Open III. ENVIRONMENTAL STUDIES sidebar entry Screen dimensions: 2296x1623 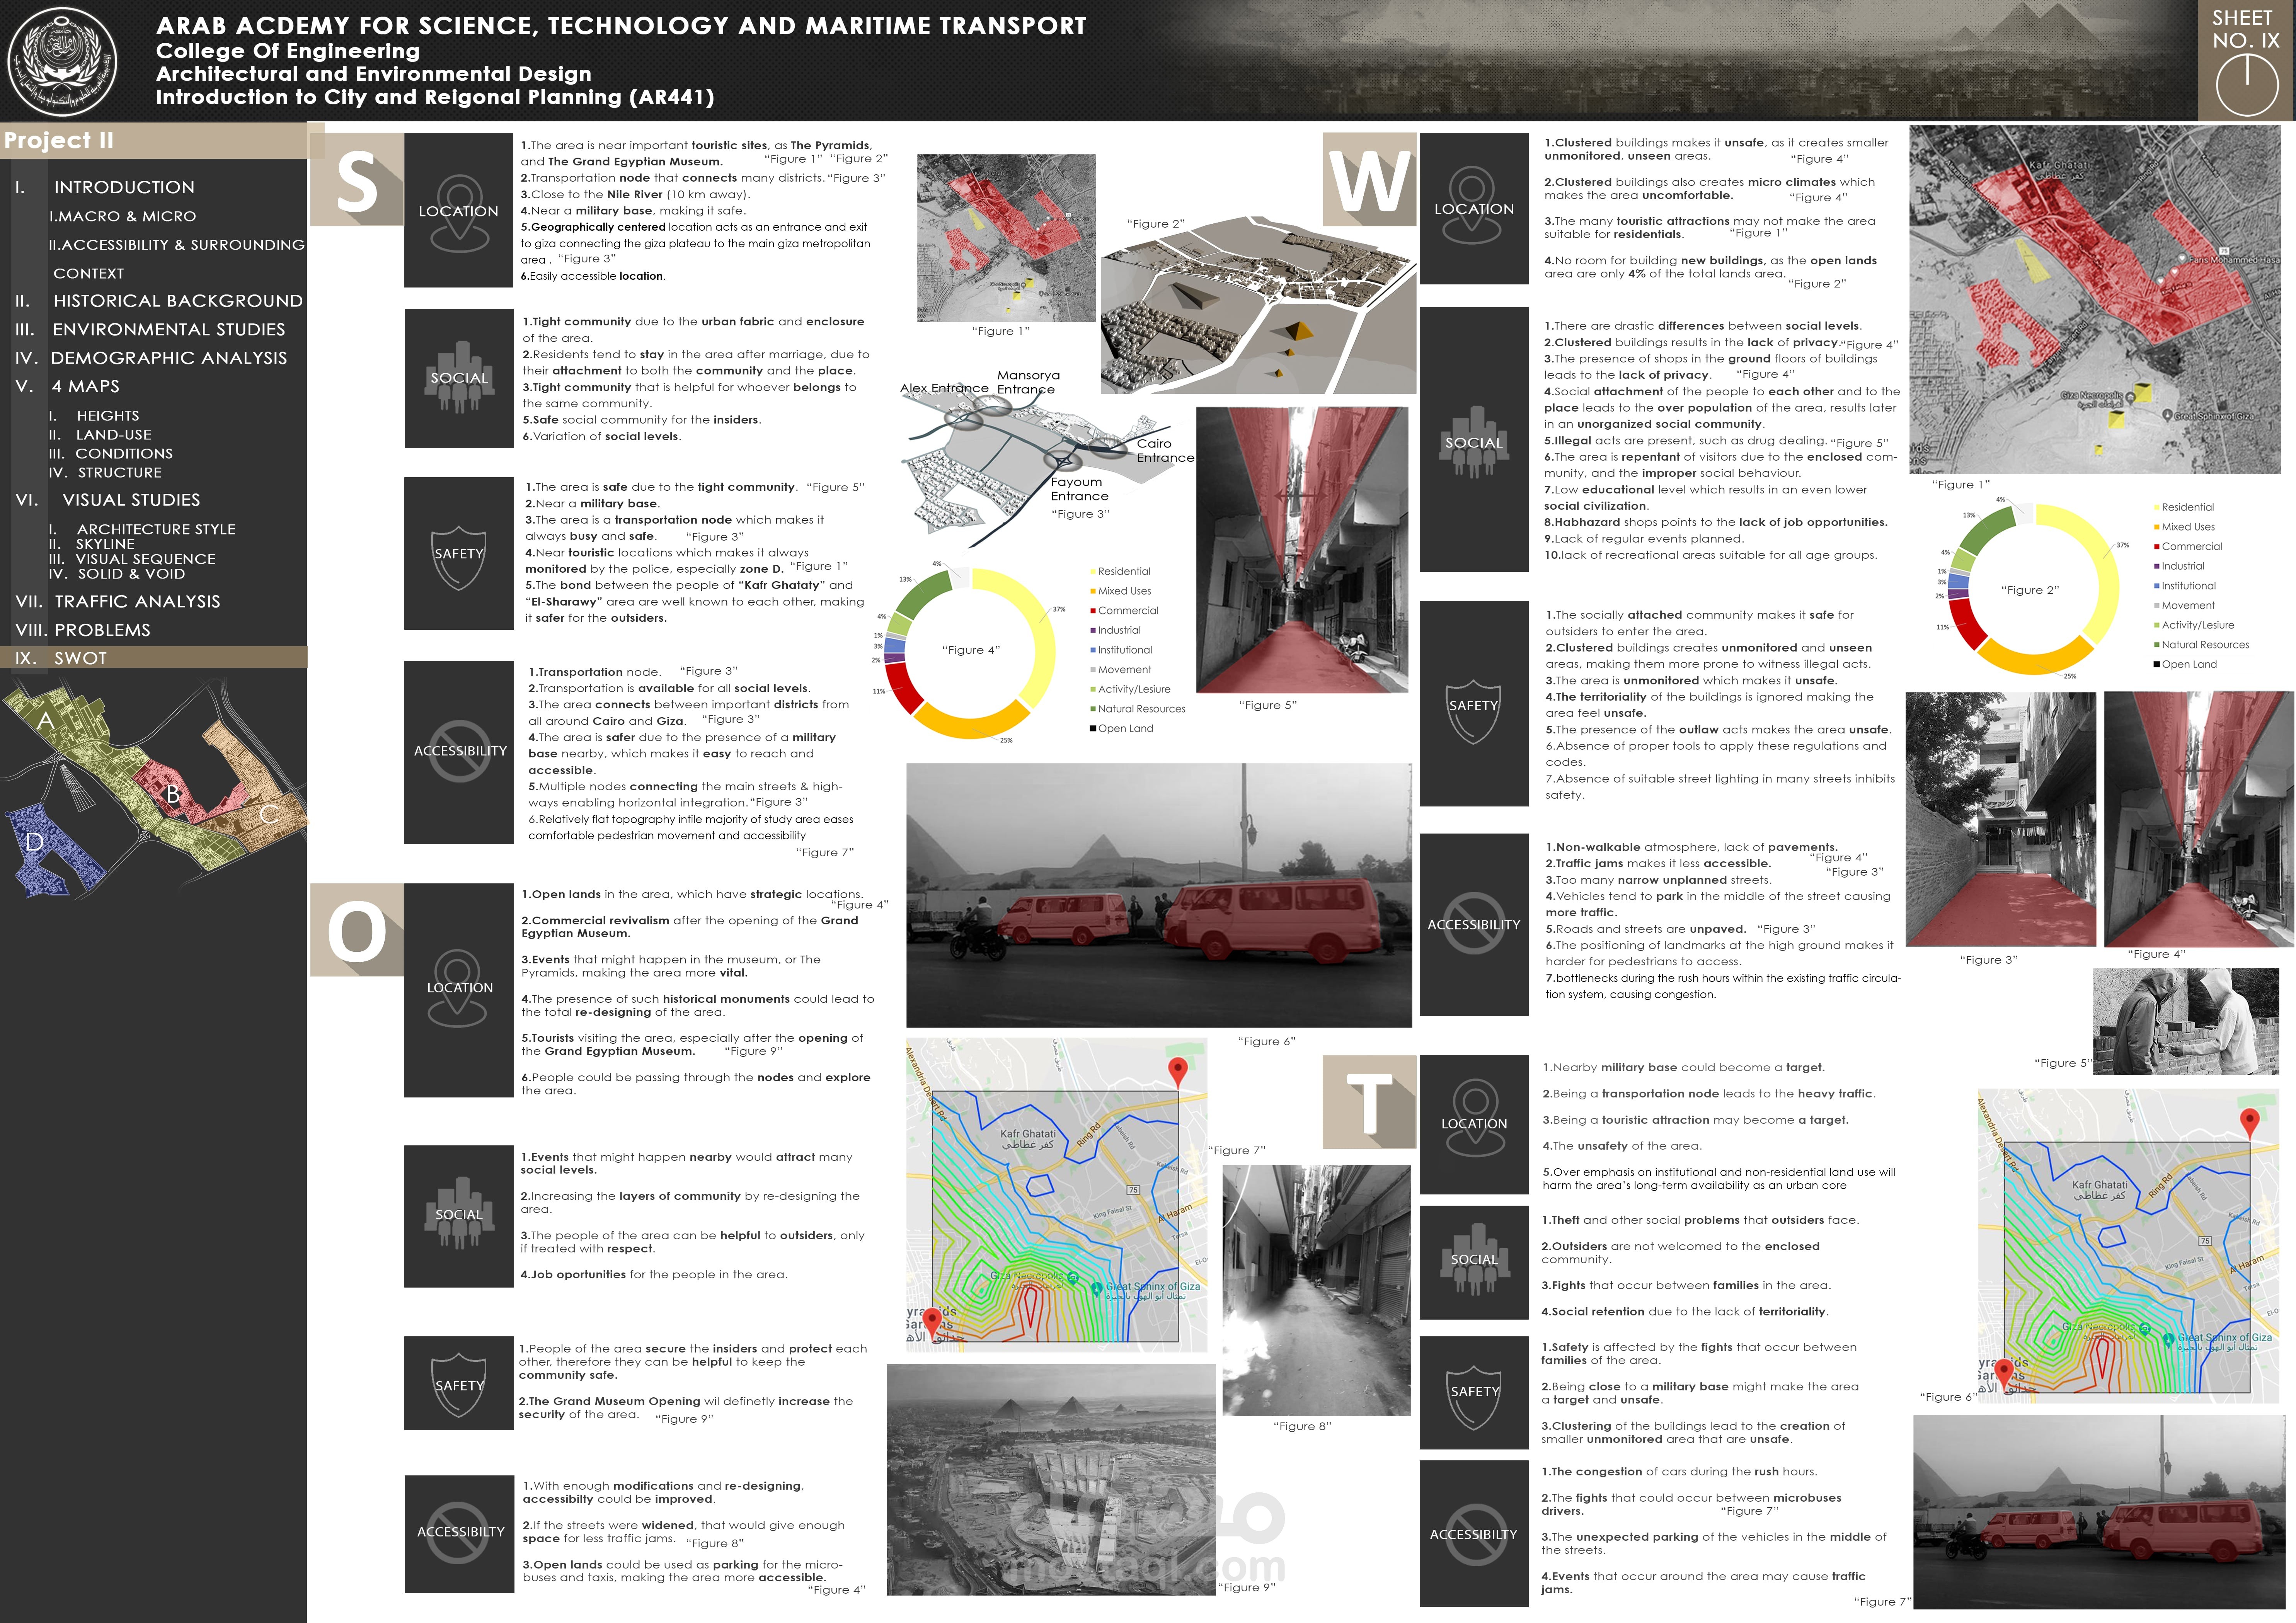168,329
